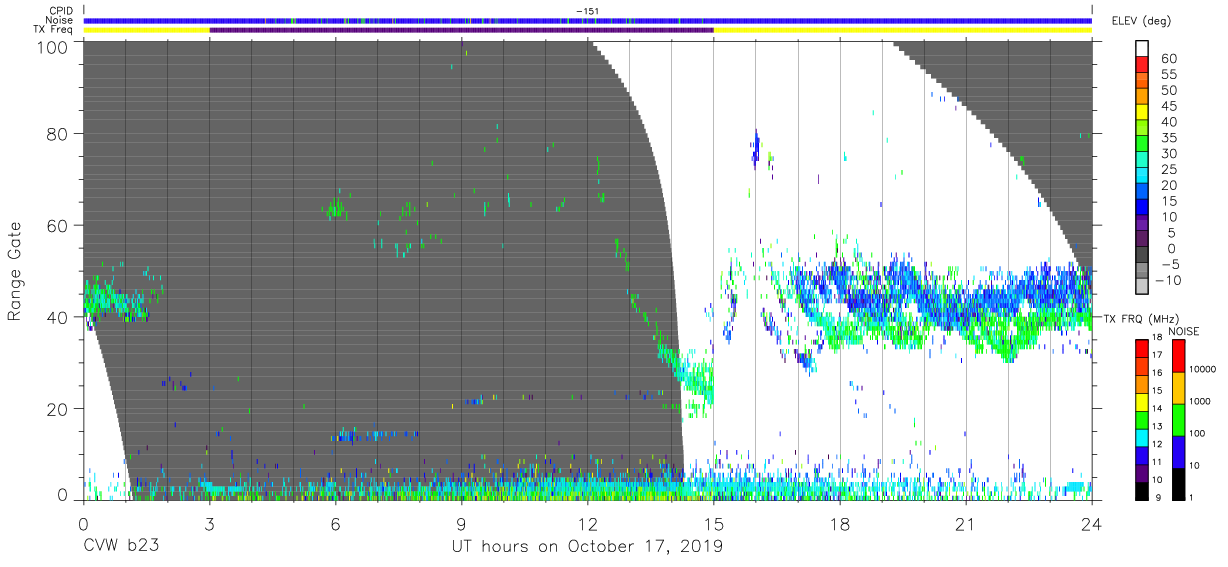Image resolution: width=1228 pixels, height=567 pixels.
Task: Click the 24 tick label on the UT hours axis
Action: tap(1091, 523)
